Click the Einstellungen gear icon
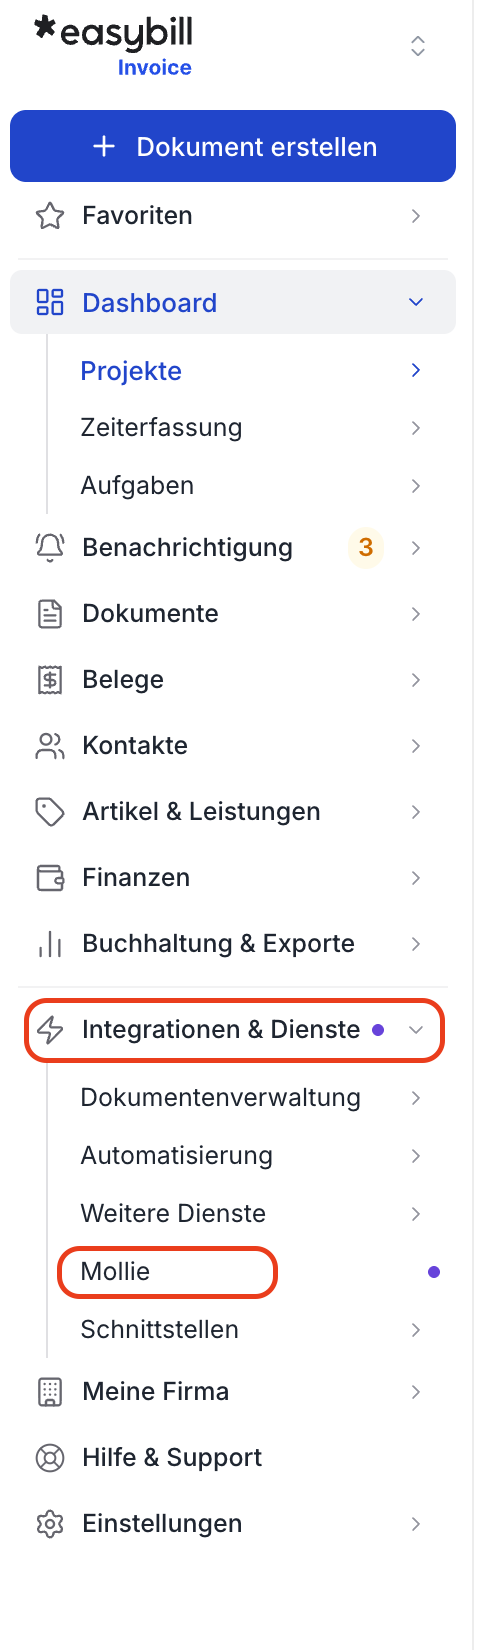The image size is (478, 1650). (x=50, y=1523)
